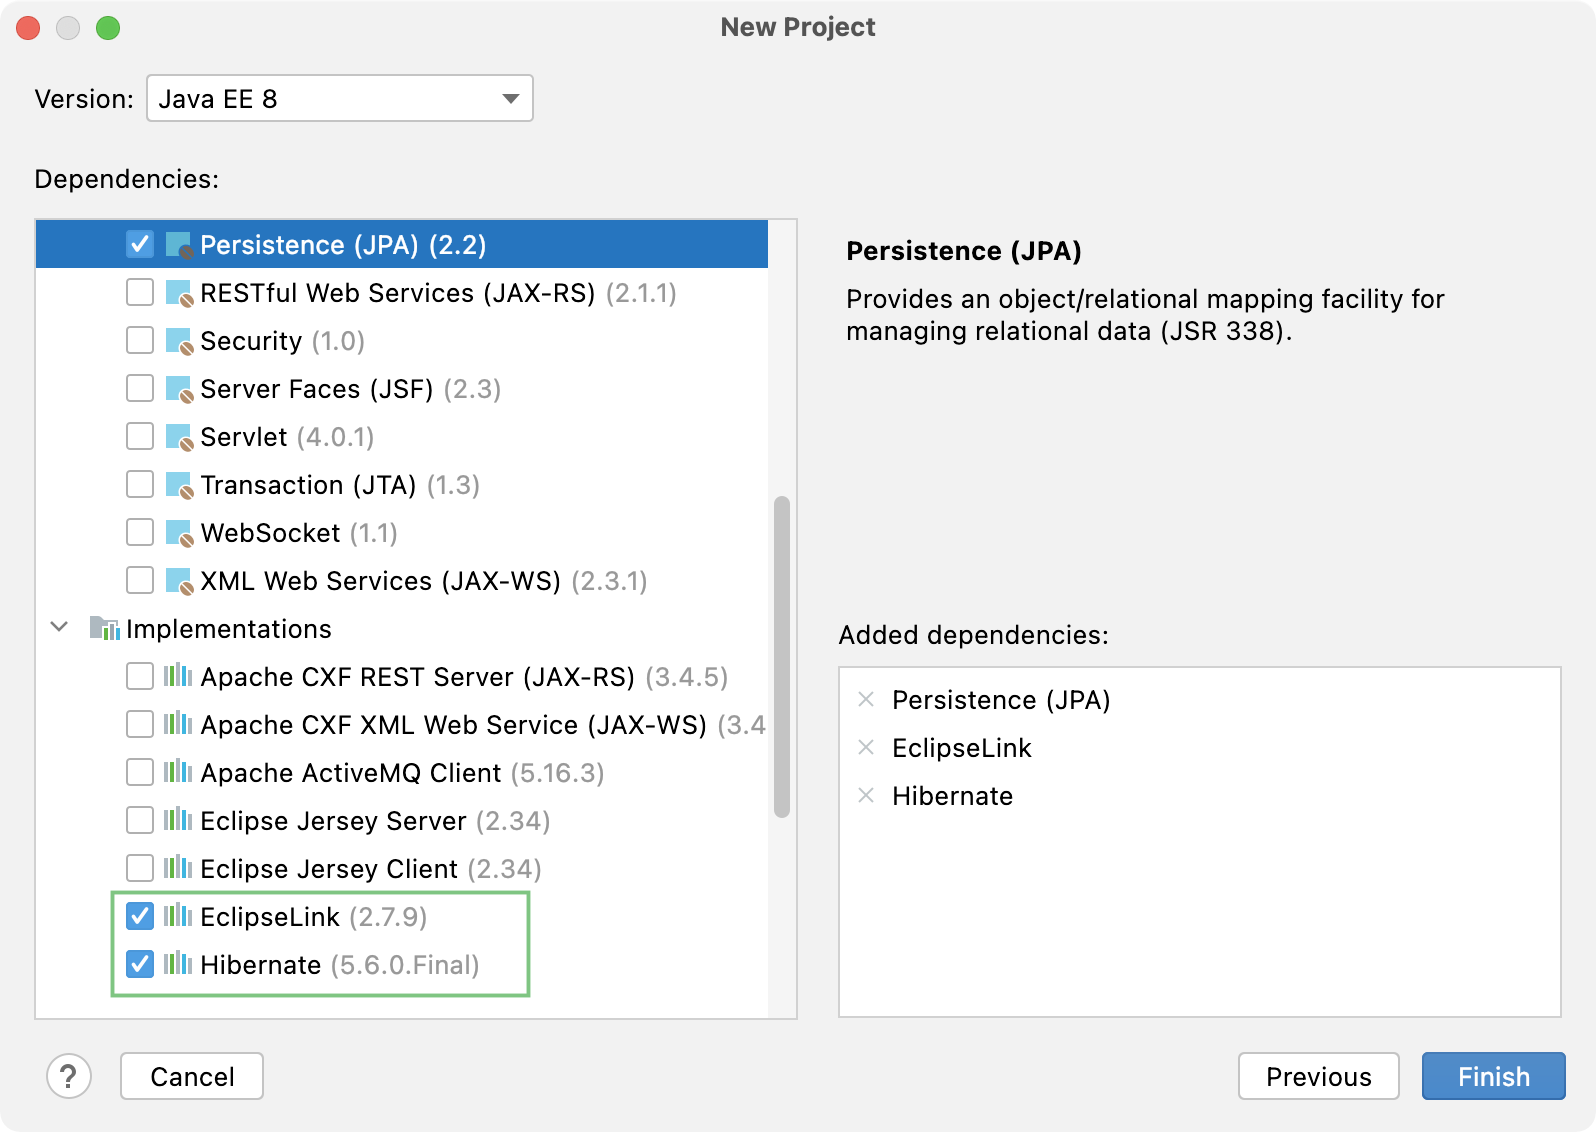
Task: Remove EclipseLink from added dependencies
Action: pyautogui.click(x=867, y=747)
